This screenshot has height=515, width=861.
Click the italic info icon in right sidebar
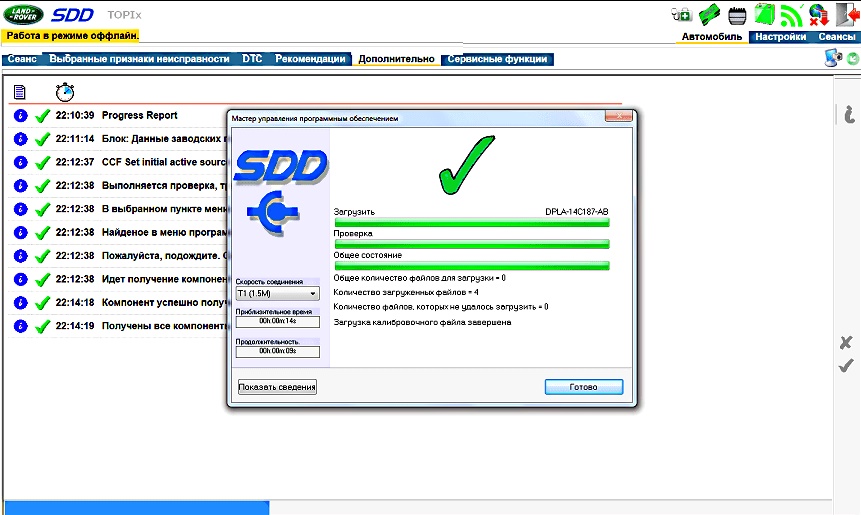pos(848,116)
